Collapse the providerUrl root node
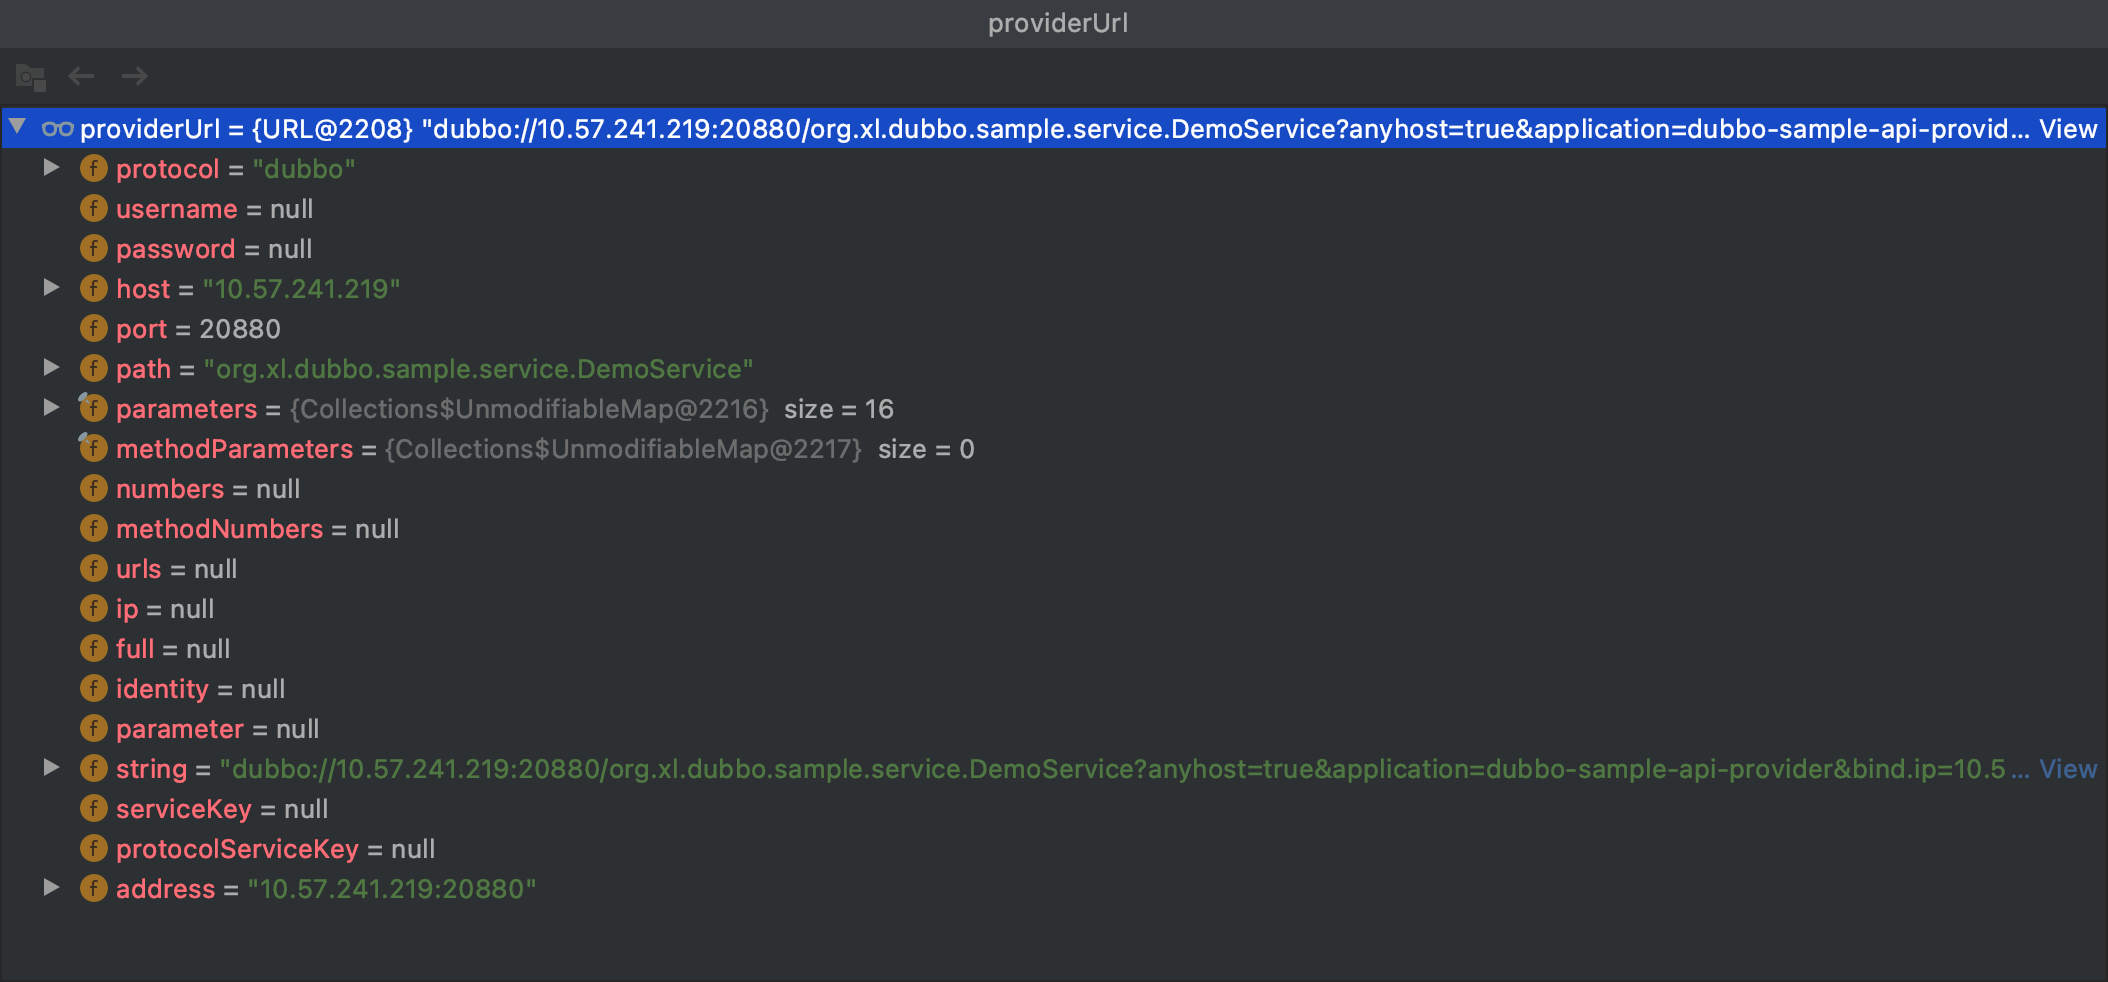Image resolution: width=2108 pixels, height=982 pixels. [18, 127]
